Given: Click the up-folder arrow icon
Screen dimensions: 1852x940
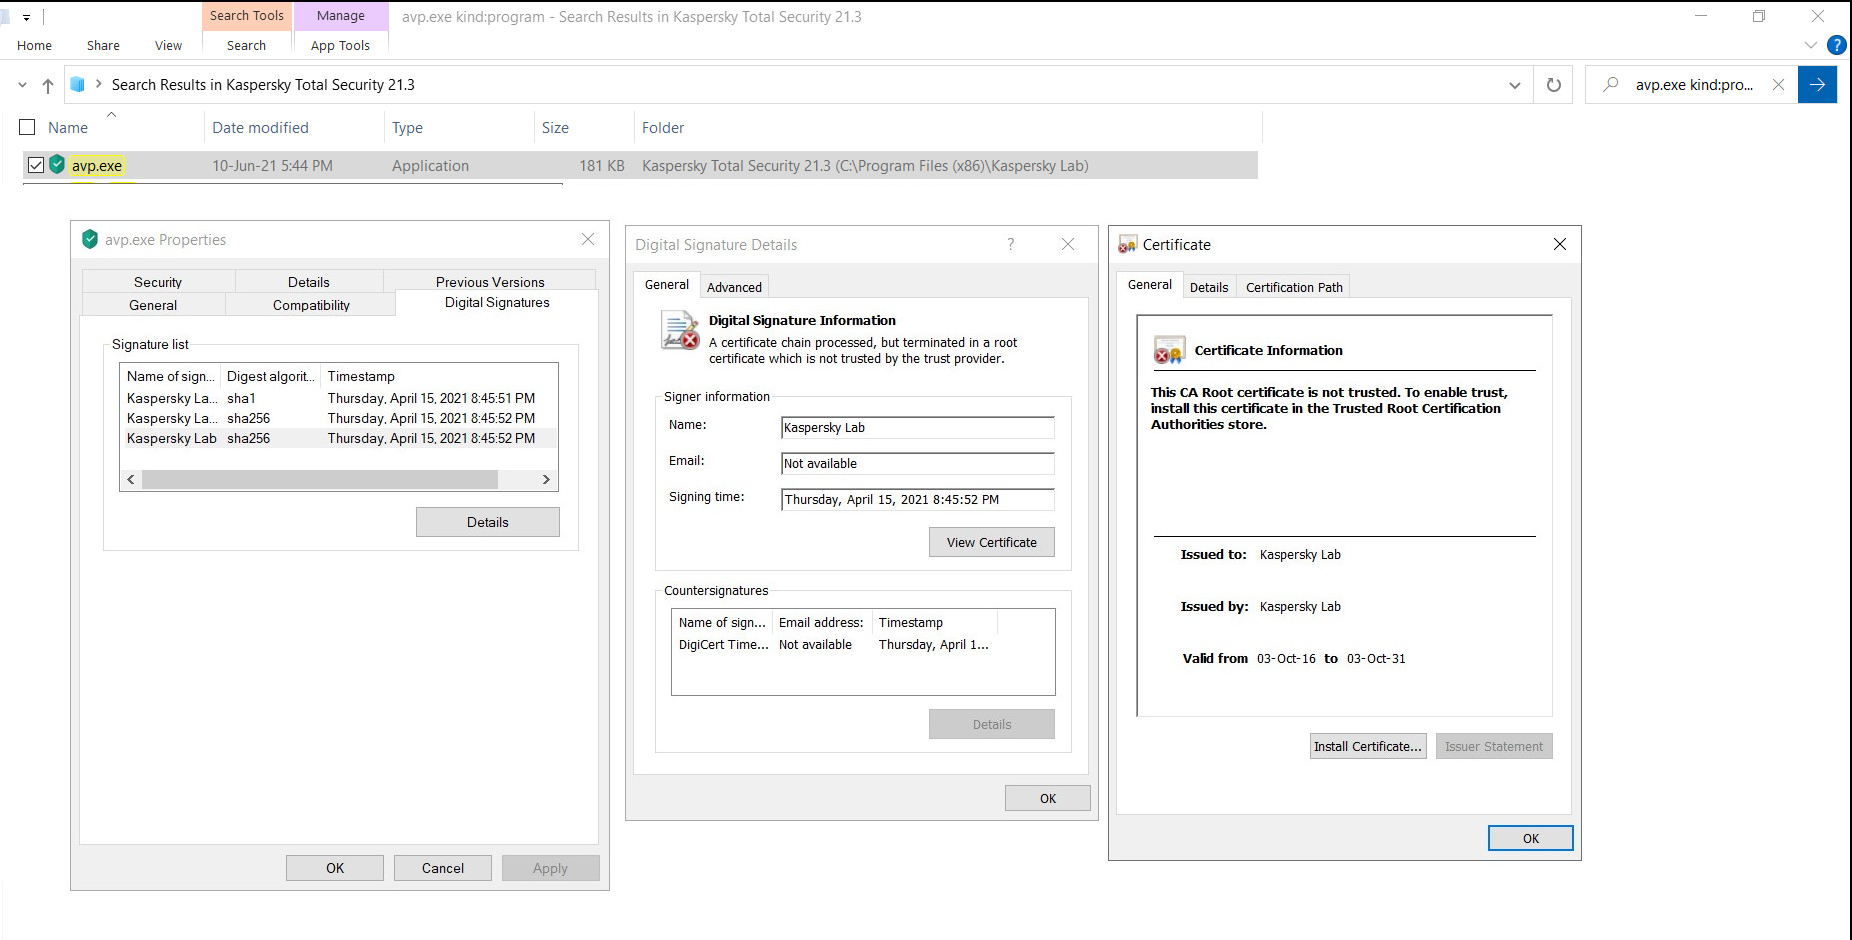Looking at the screenshot, I should (x=47, y=85).
